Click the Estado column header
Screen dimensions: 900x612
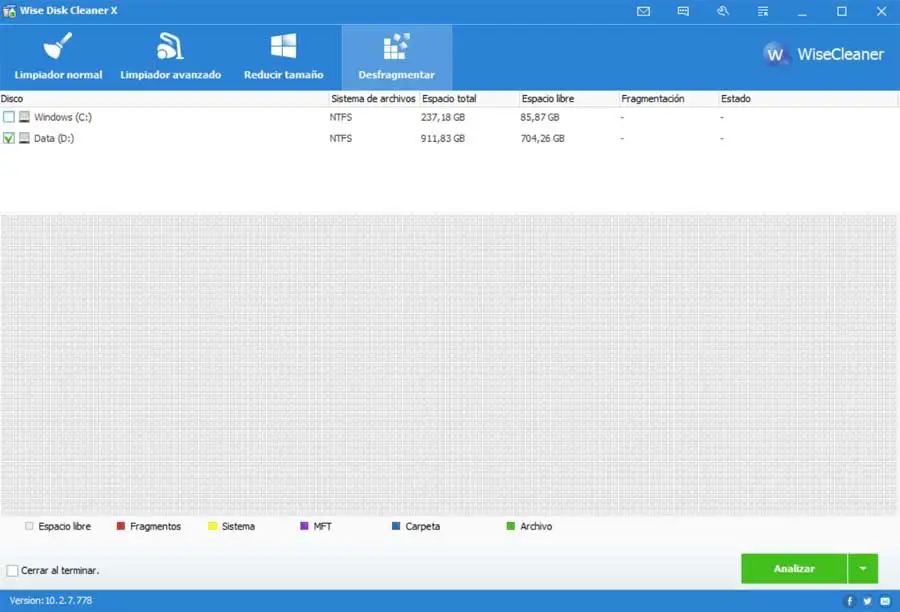[808, 99]
